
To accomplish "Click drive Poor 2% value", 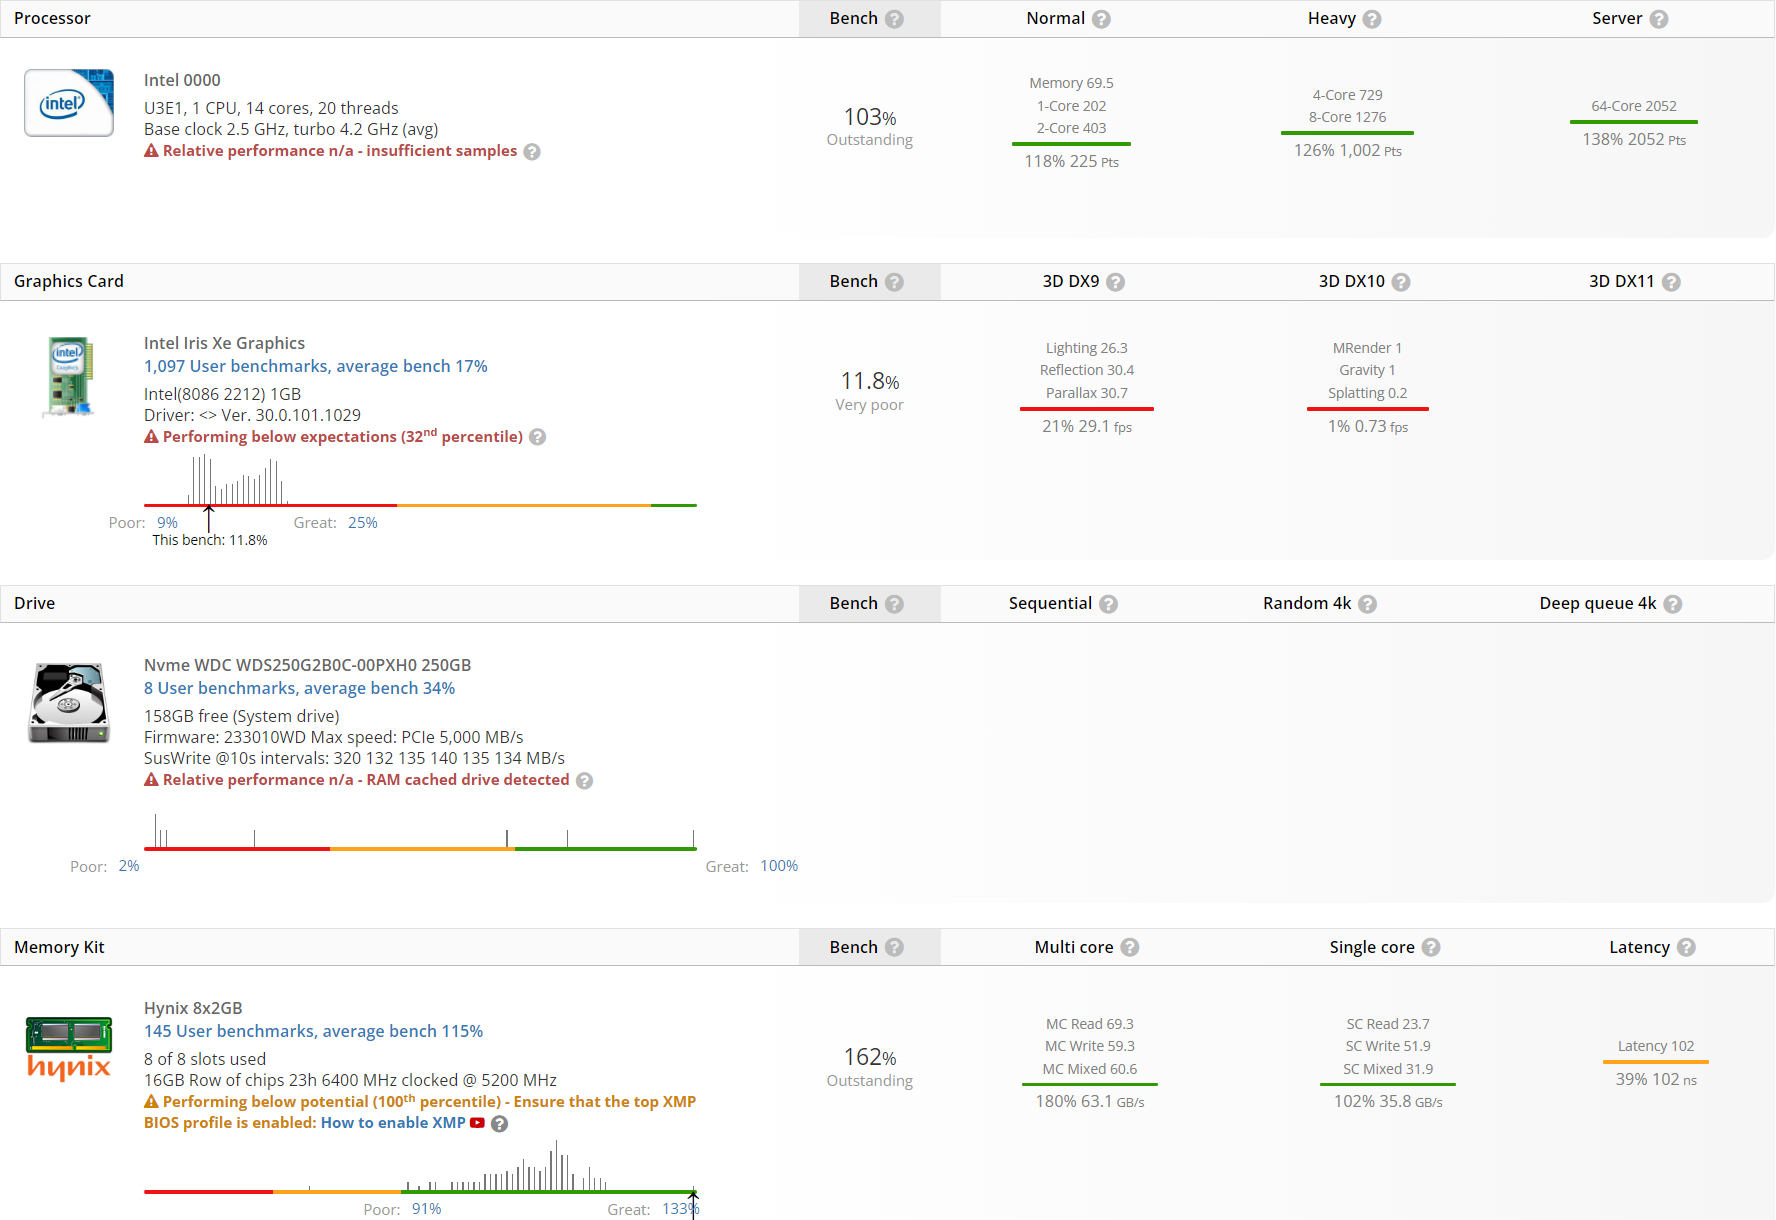I will [x=129, y=866].
